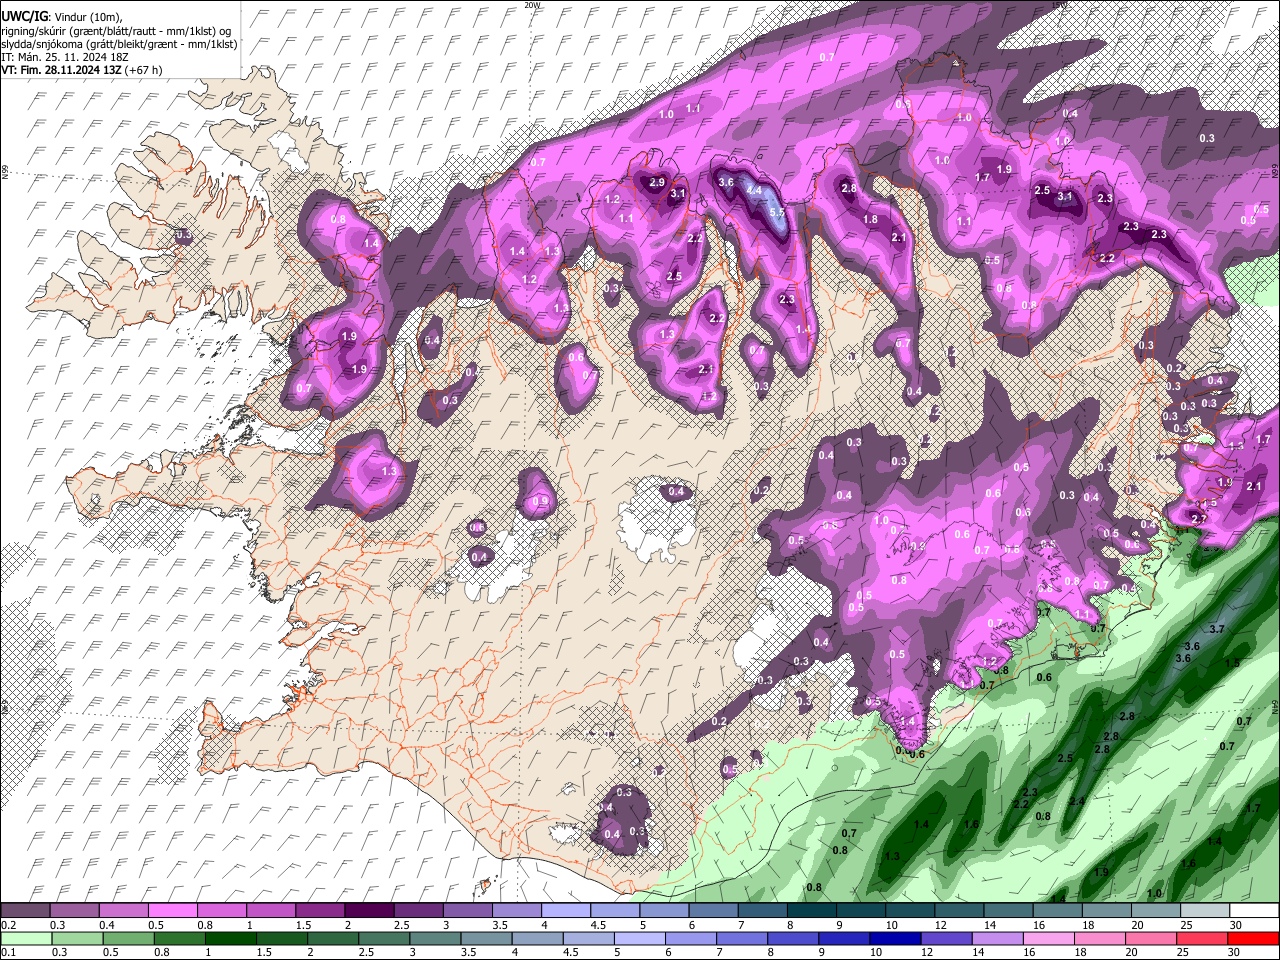Click the 'slydda/snjókoma (grátt/bleikt/grænt - mm/1klst)' line
This screenshot has height=960, width=1280.
(119, 44)
